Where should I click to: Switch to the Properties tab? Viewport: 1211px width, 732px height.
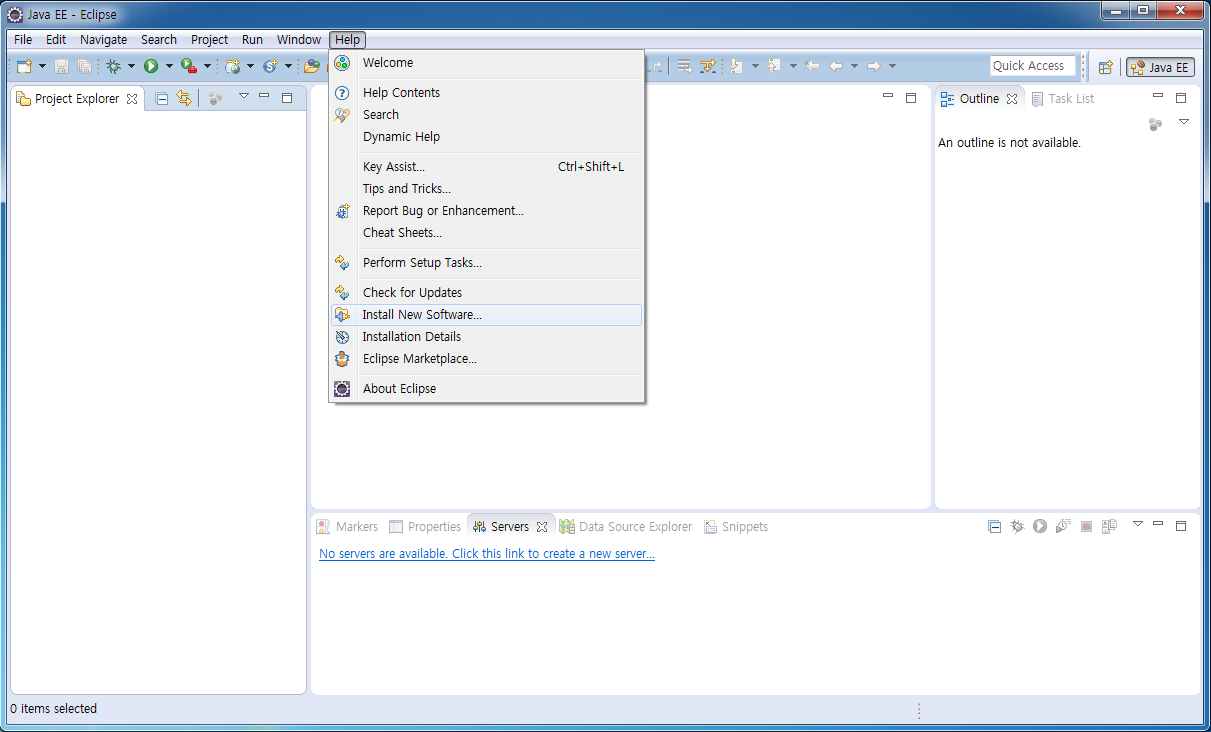pyautogui.click(x=425, y=527)
